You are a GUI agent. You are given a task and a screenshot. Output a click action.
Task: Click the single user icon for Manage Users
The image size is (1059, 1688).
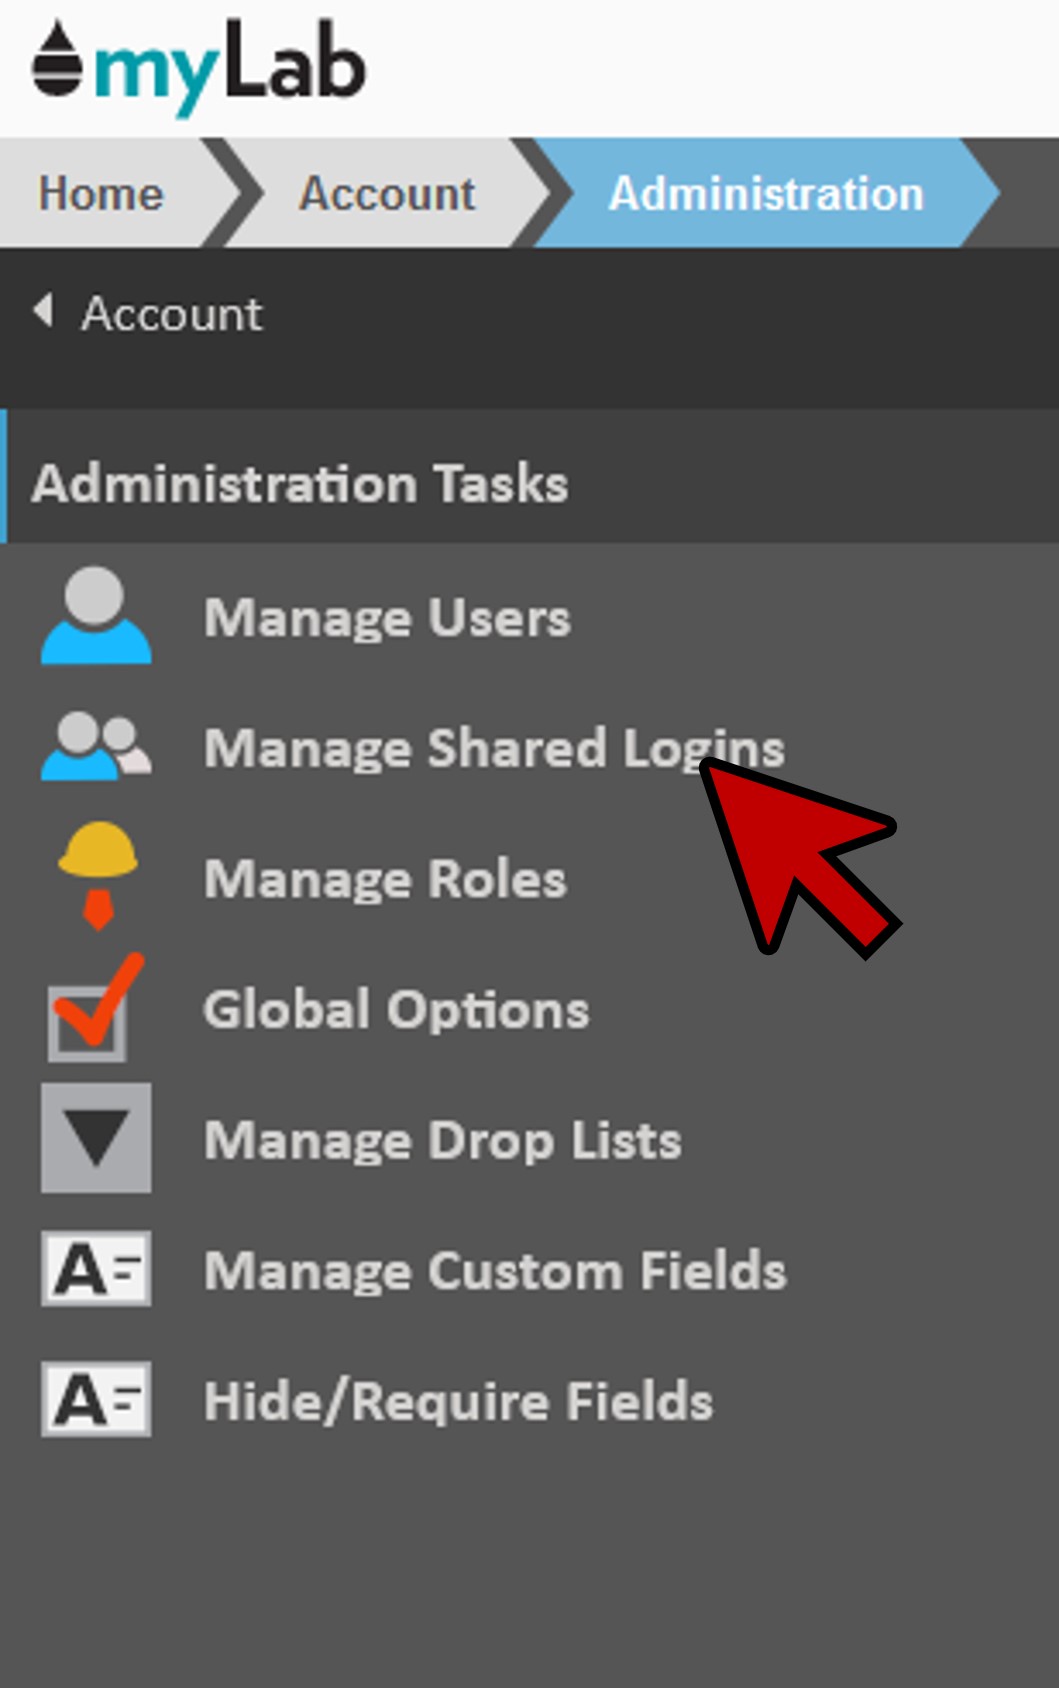(x=96, y=616)
